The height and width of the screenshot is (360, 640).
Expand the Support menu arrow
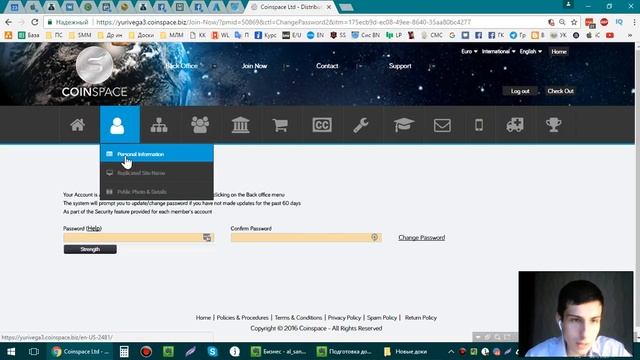pos(433,66)
